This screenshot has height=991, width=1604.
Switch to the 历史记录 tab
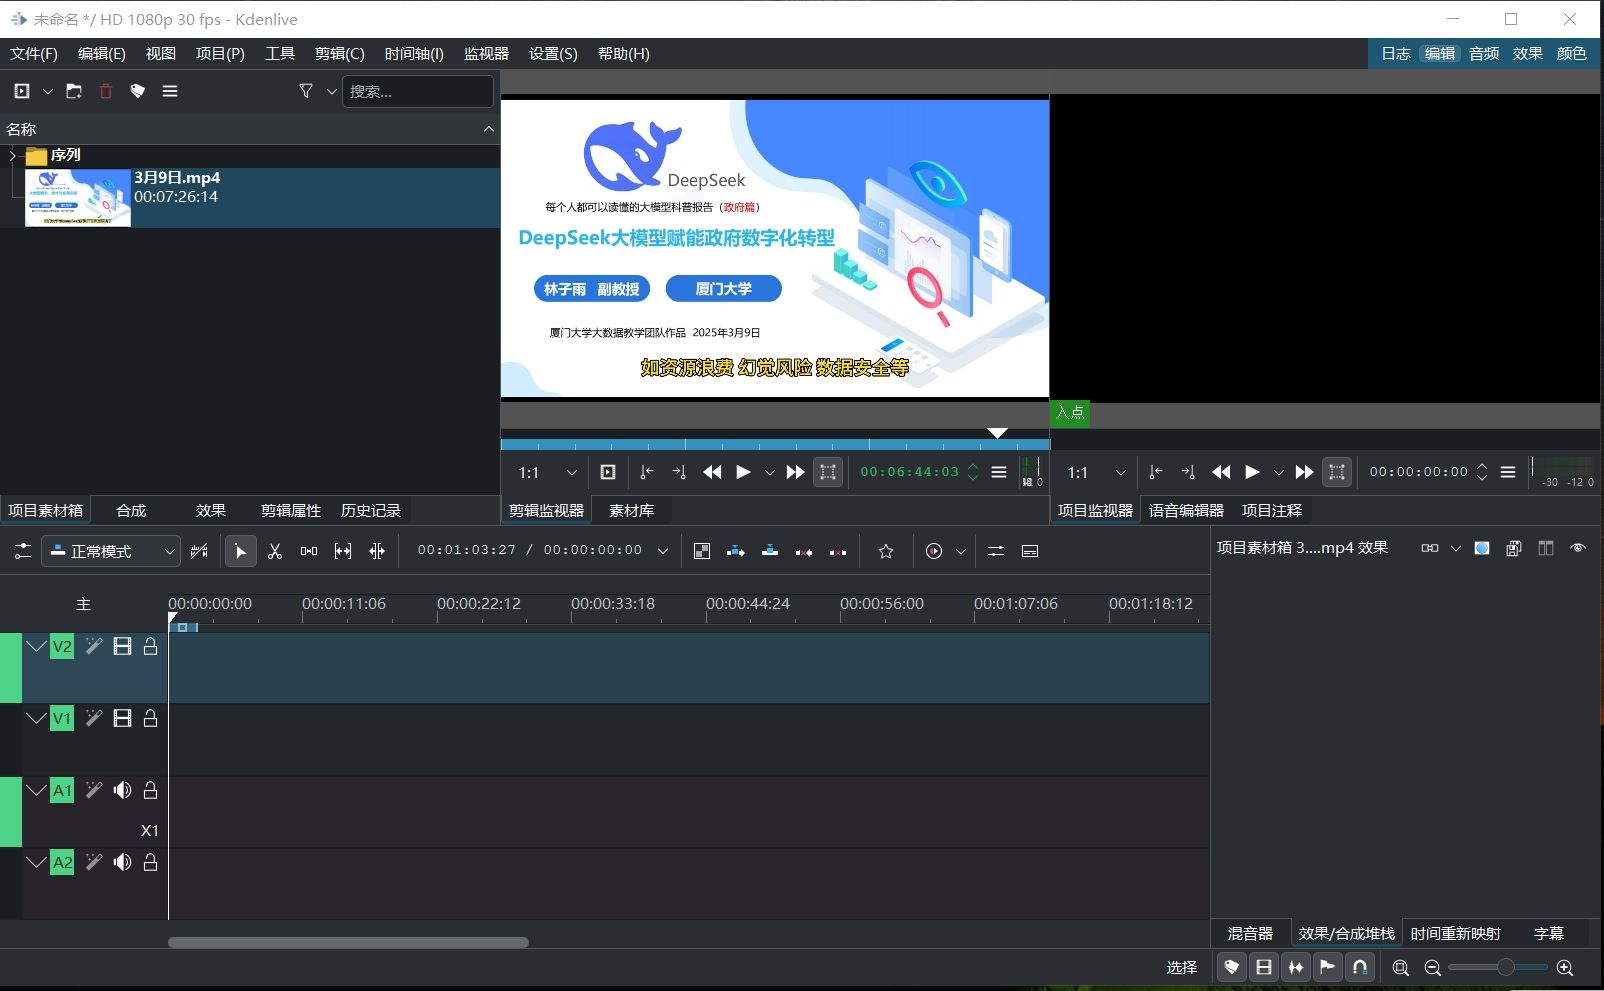[371, 510]
